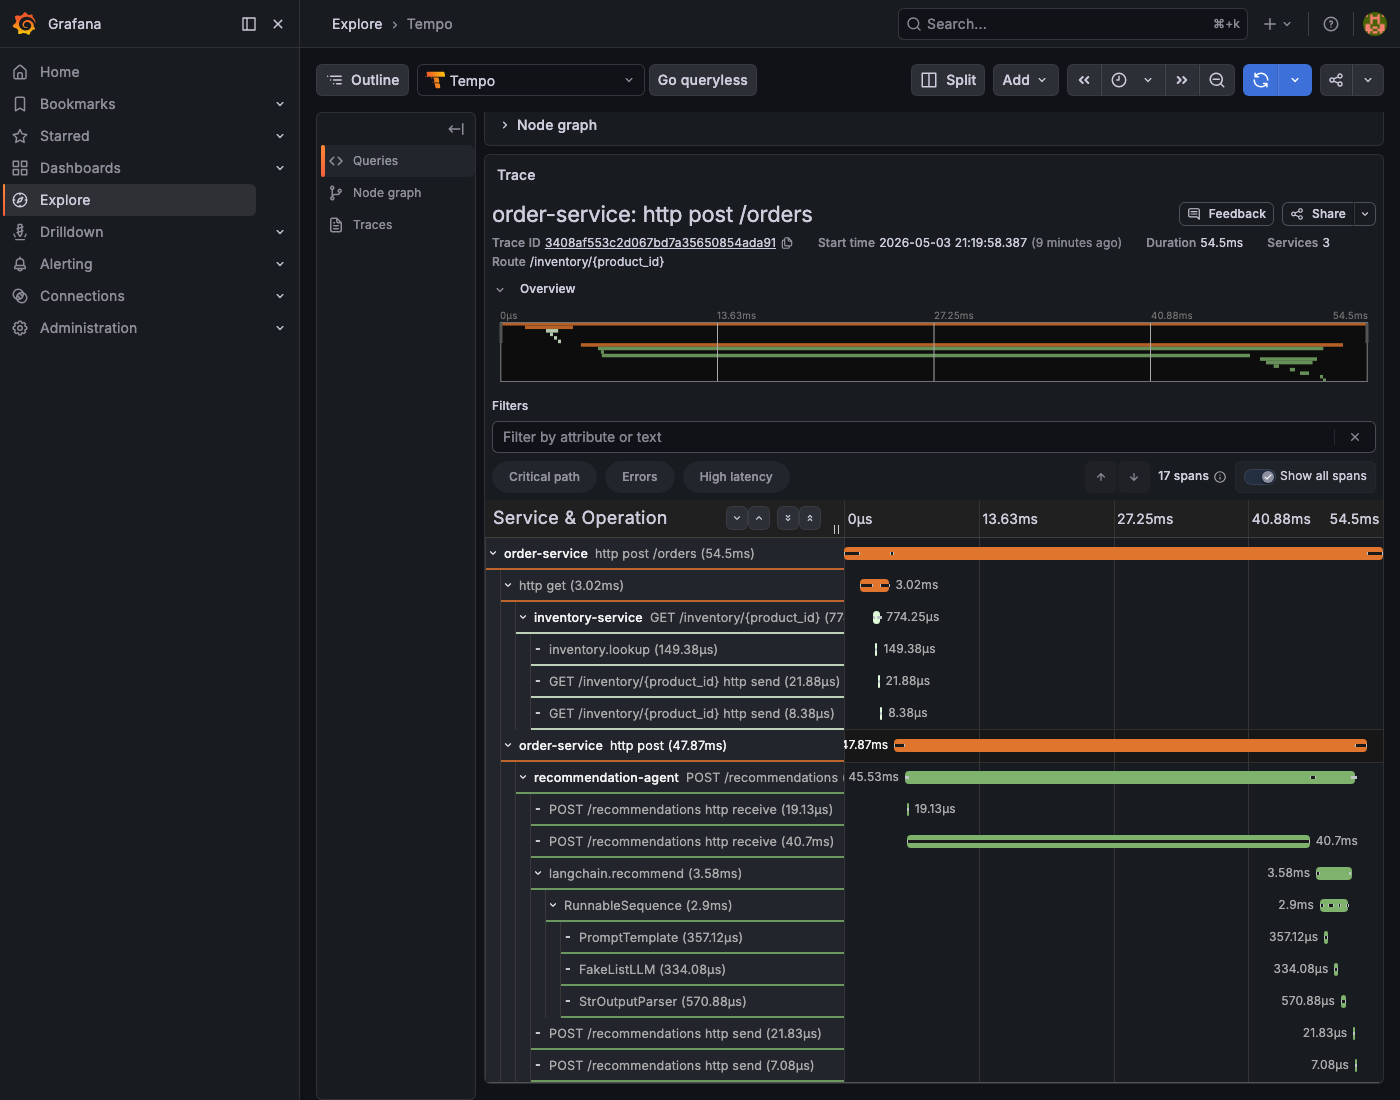Move time range backward with double left arrows
The width and height of the screenshot is (1400, 1100).
1084,80
